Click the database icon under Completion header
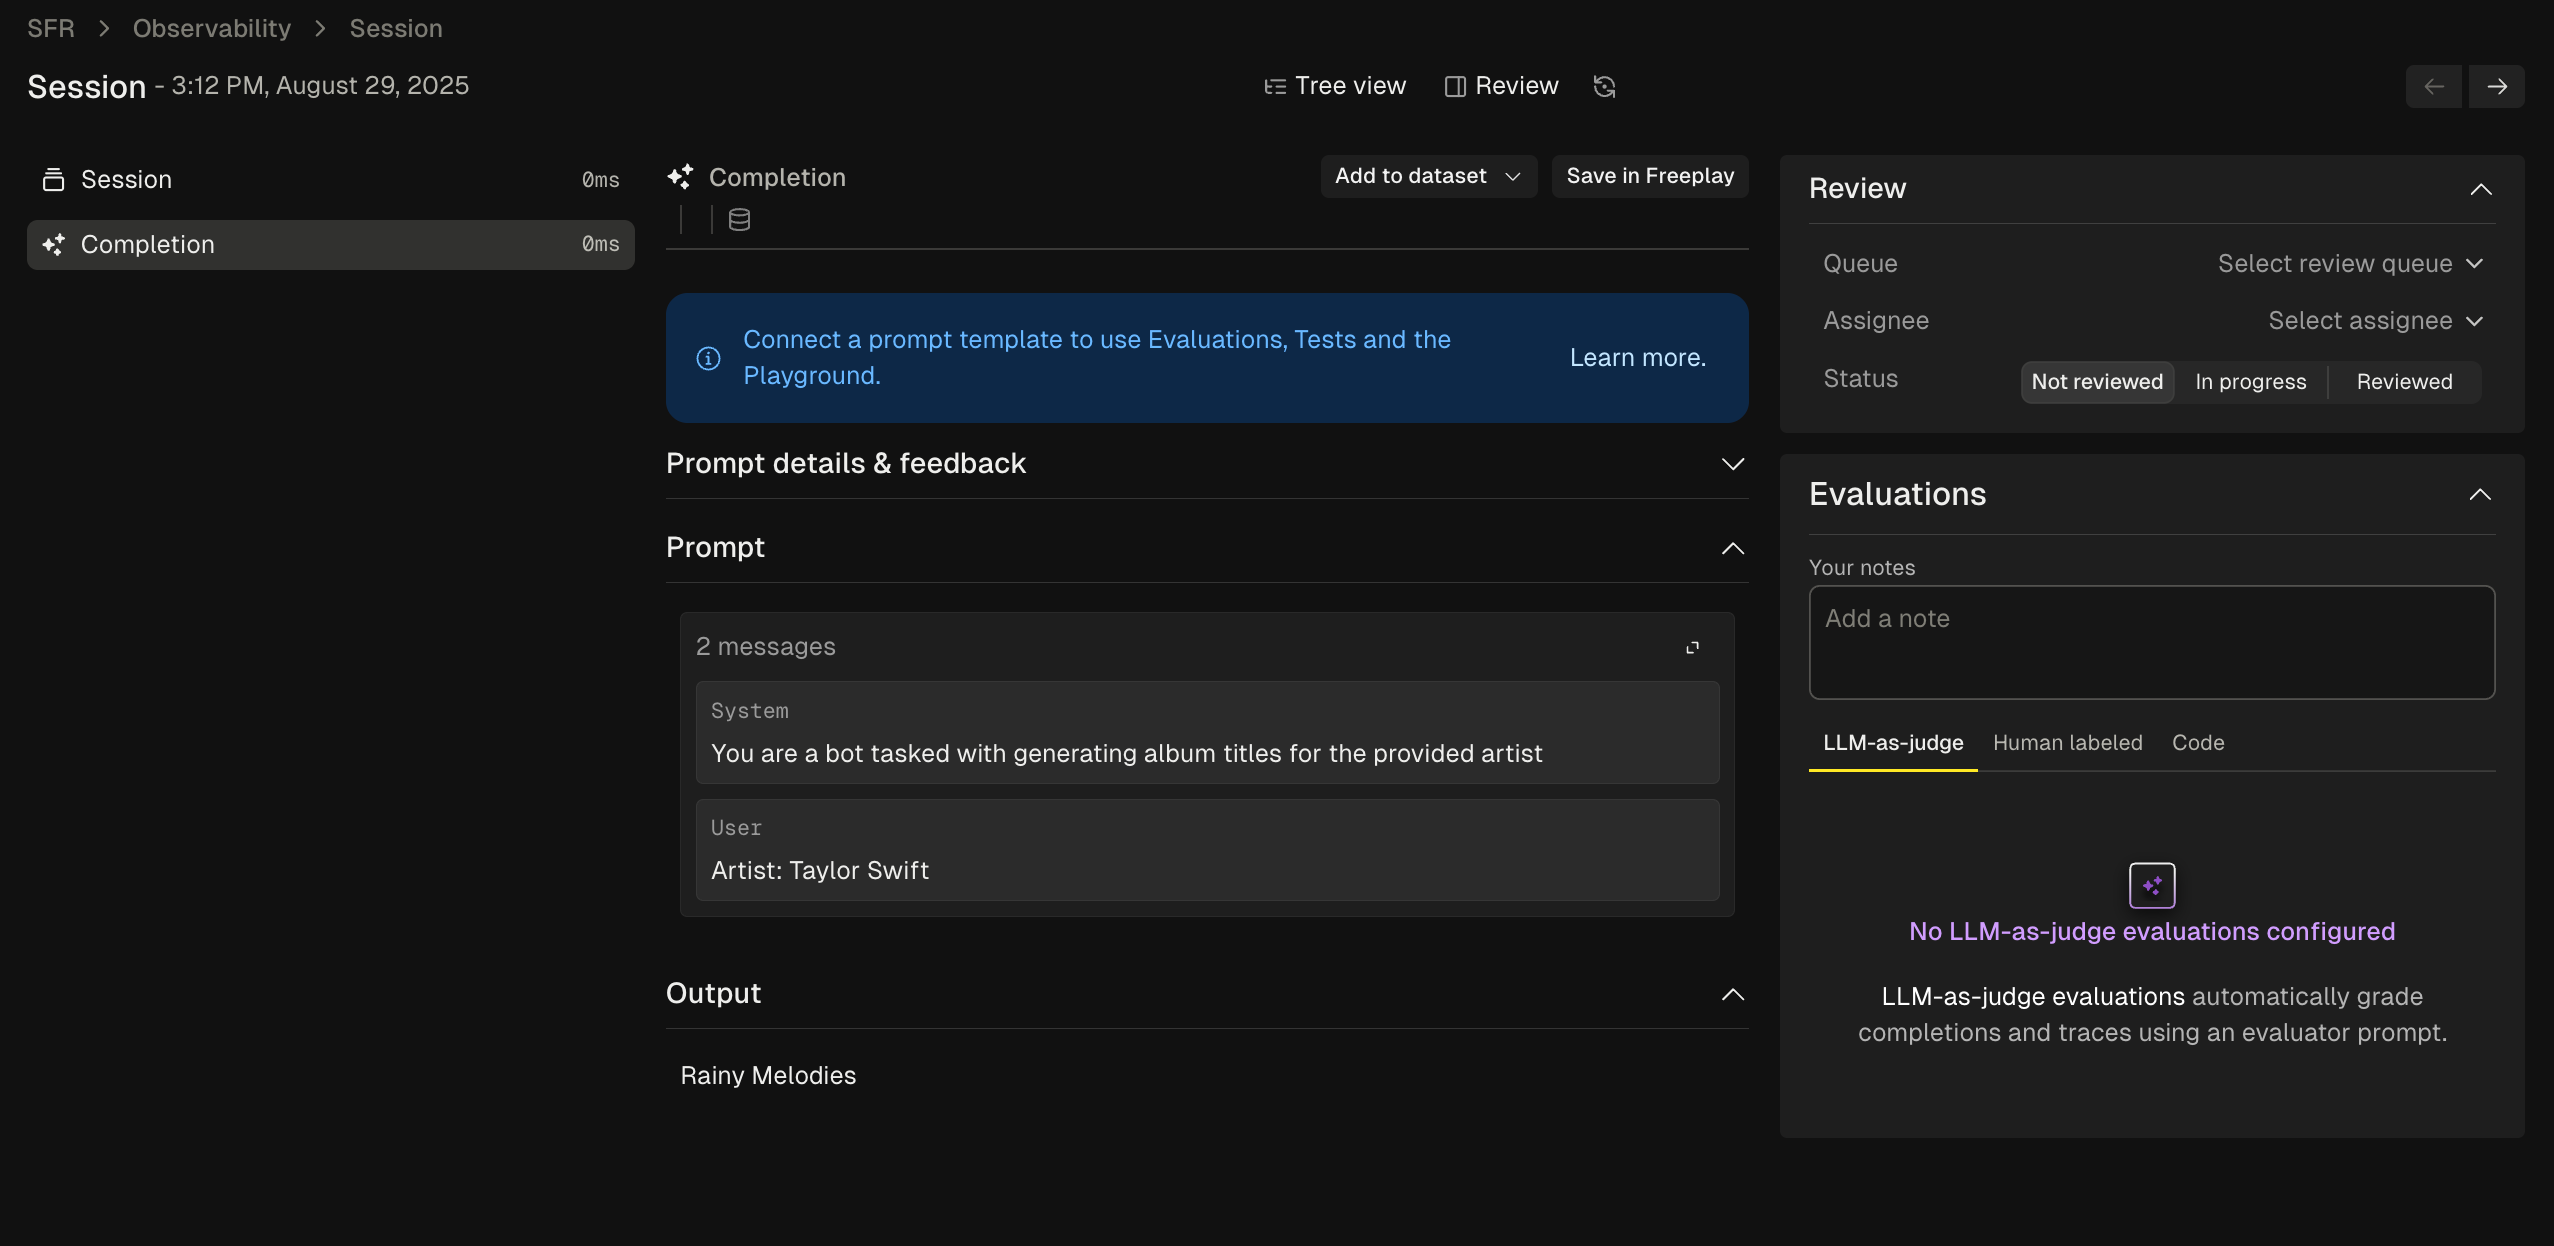2554x1246 pixels. (739, 220)
